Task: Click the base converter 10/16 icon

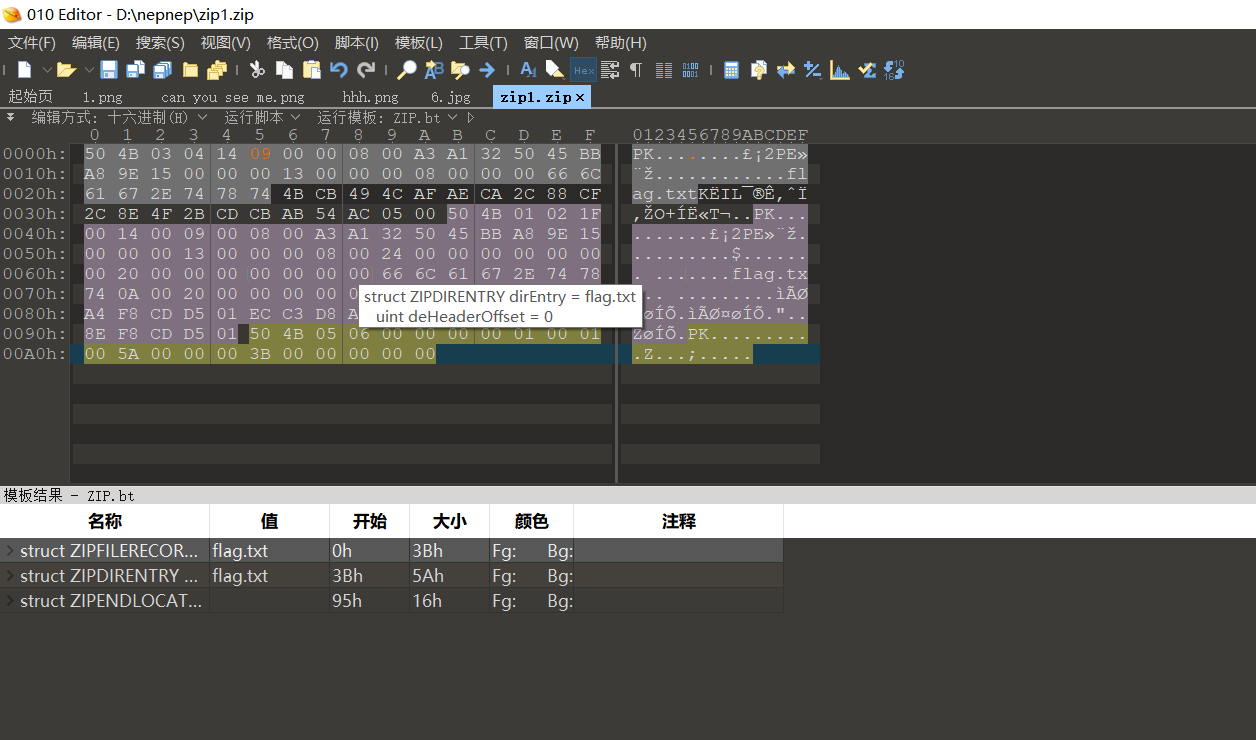Action: pyautogui.click(x=894, y=70)
